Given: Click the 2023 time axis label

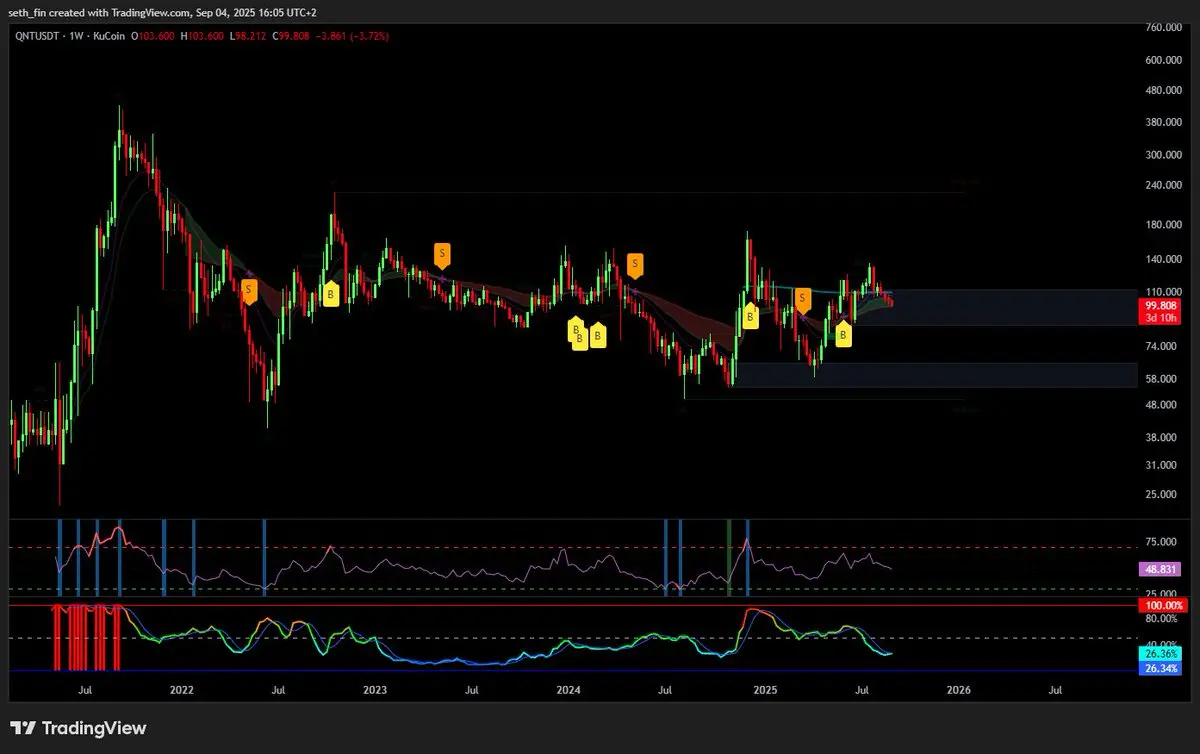Looking at the screenshot, I should point(375,690).
